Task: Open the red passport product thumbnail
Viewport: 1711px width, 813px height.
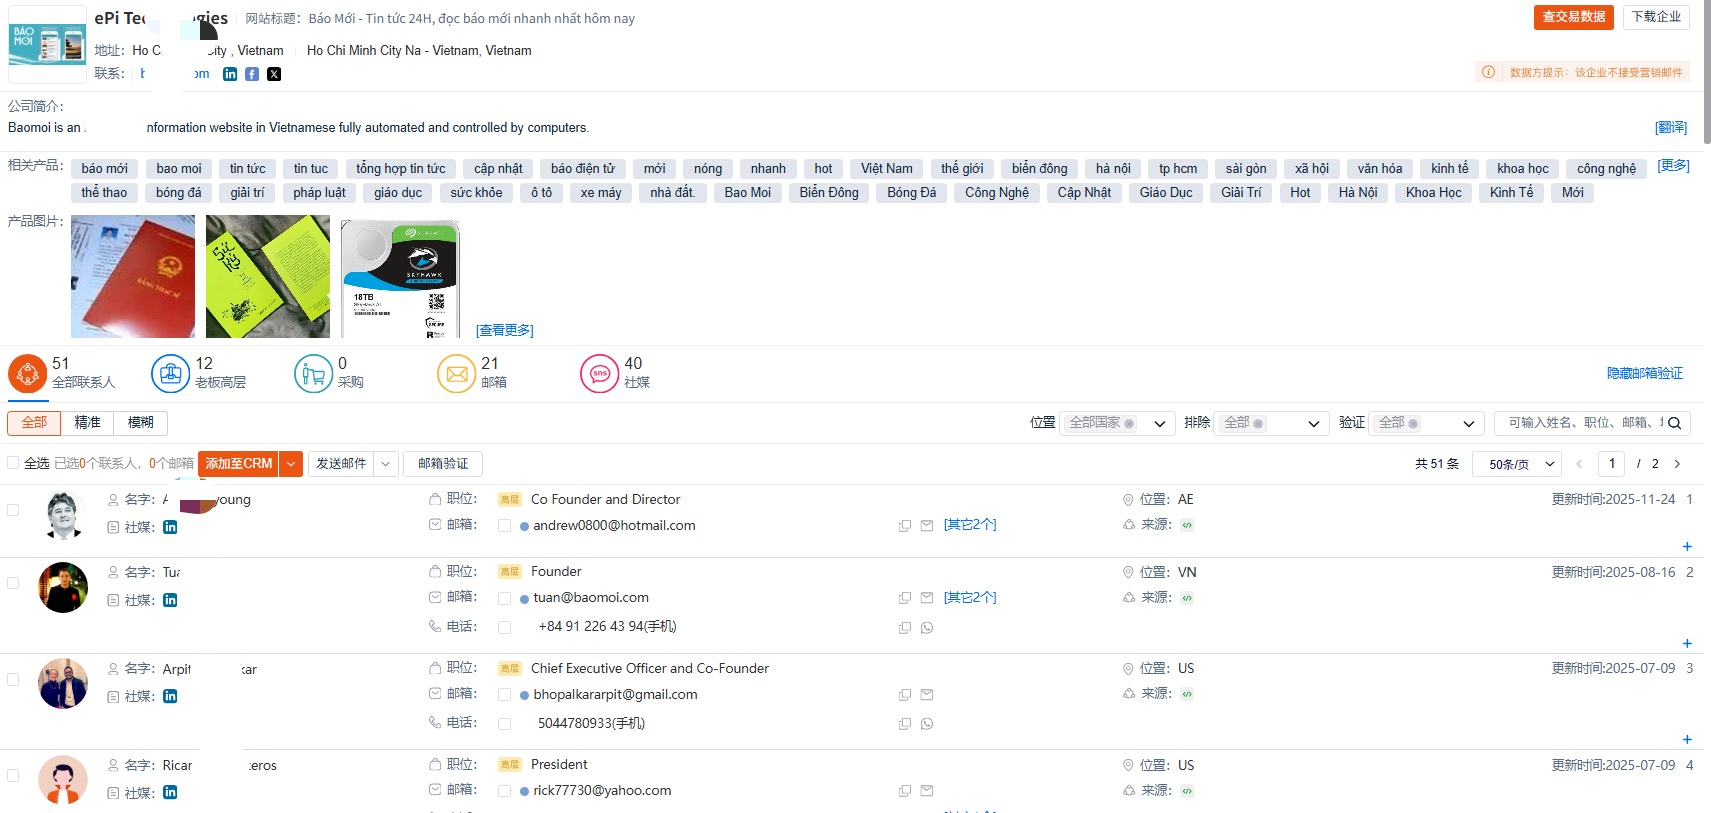Action: (133, 277)
